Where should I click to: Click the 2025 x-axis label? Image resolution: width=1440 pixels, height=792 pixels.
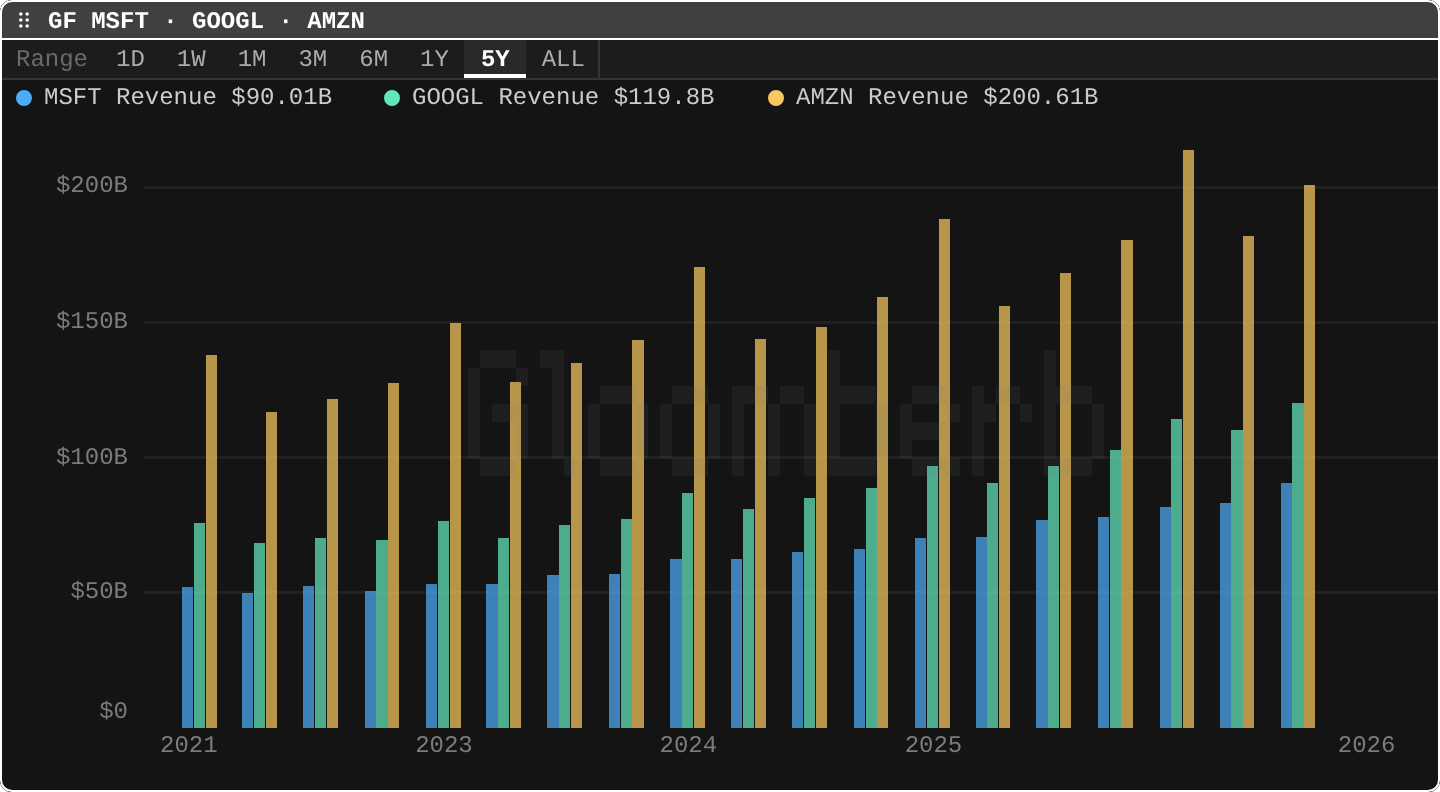point(933,745)
